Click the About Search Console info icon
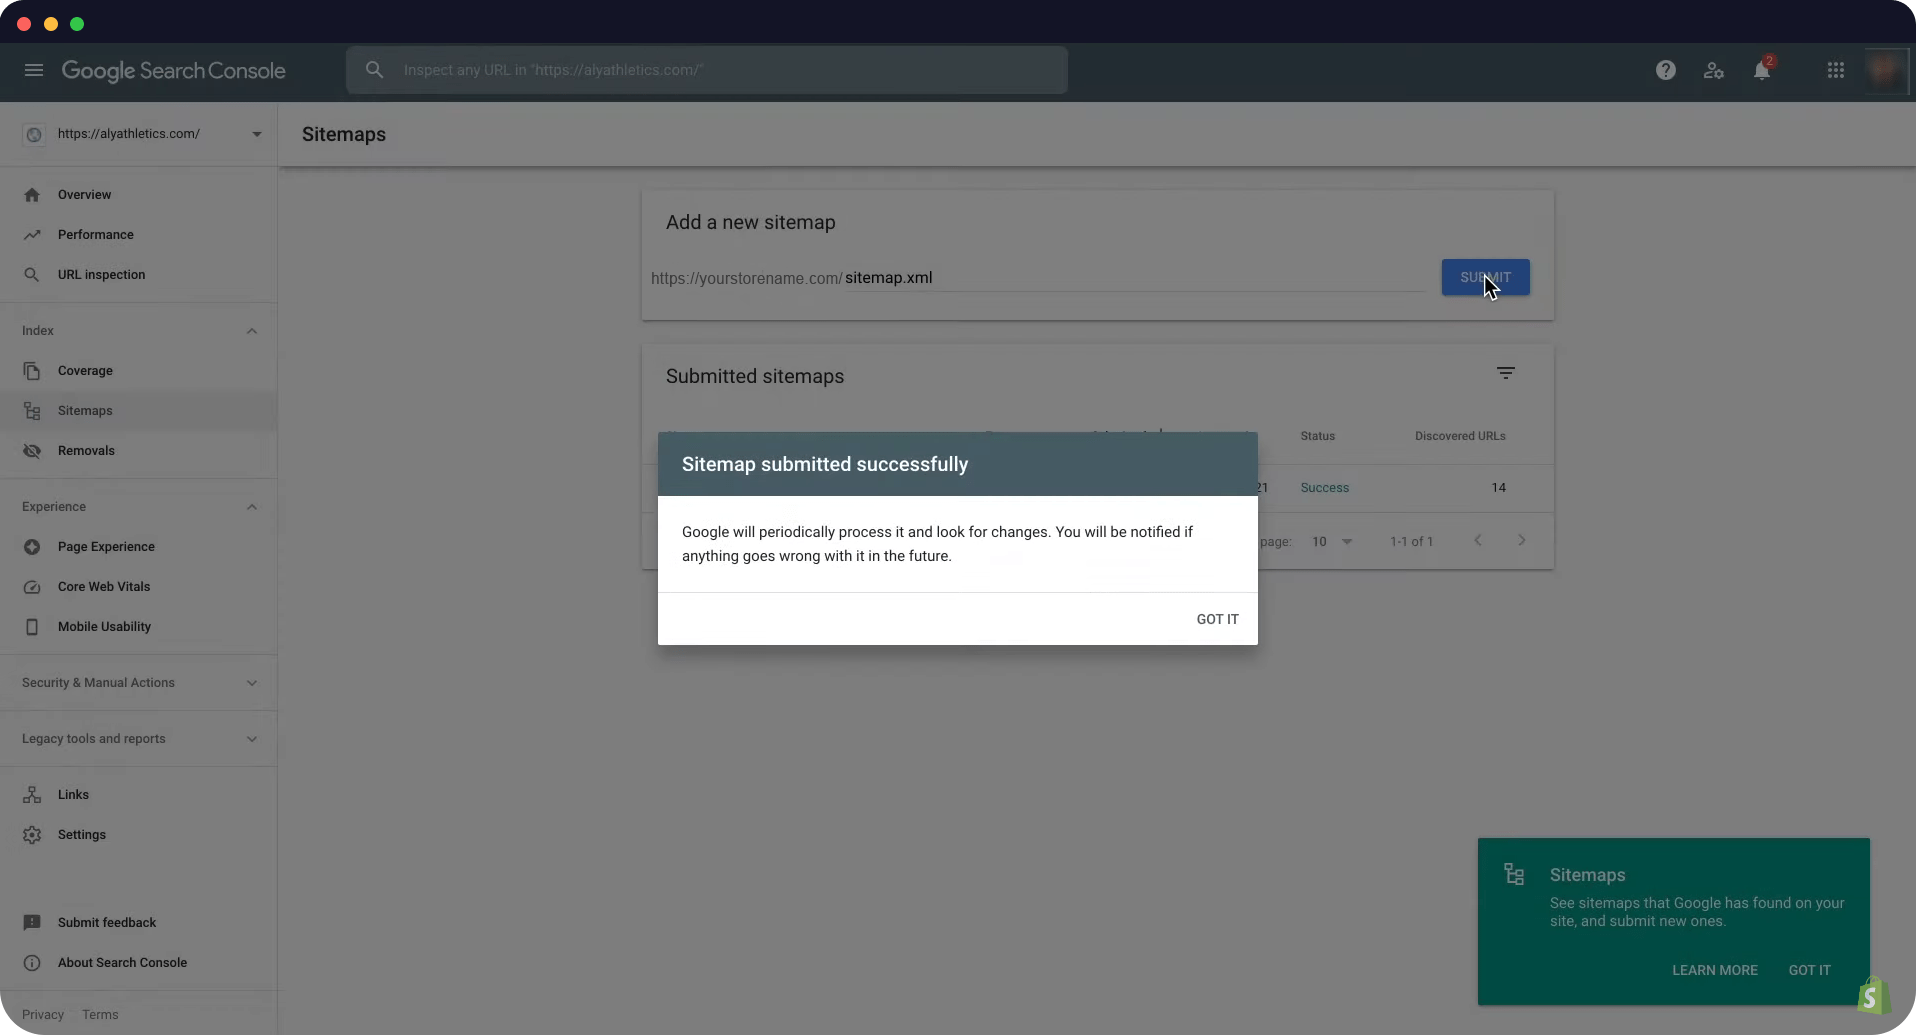Screen dimensions: 1916x1035 tap(32, 963)
